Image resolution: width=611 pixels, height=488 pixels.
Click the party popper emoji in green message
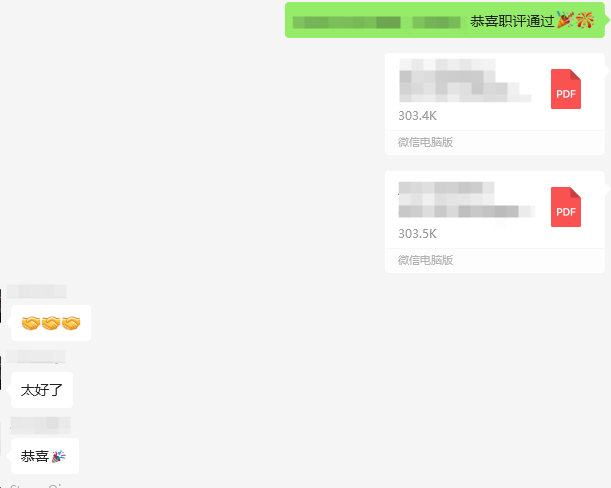point(565,20)
